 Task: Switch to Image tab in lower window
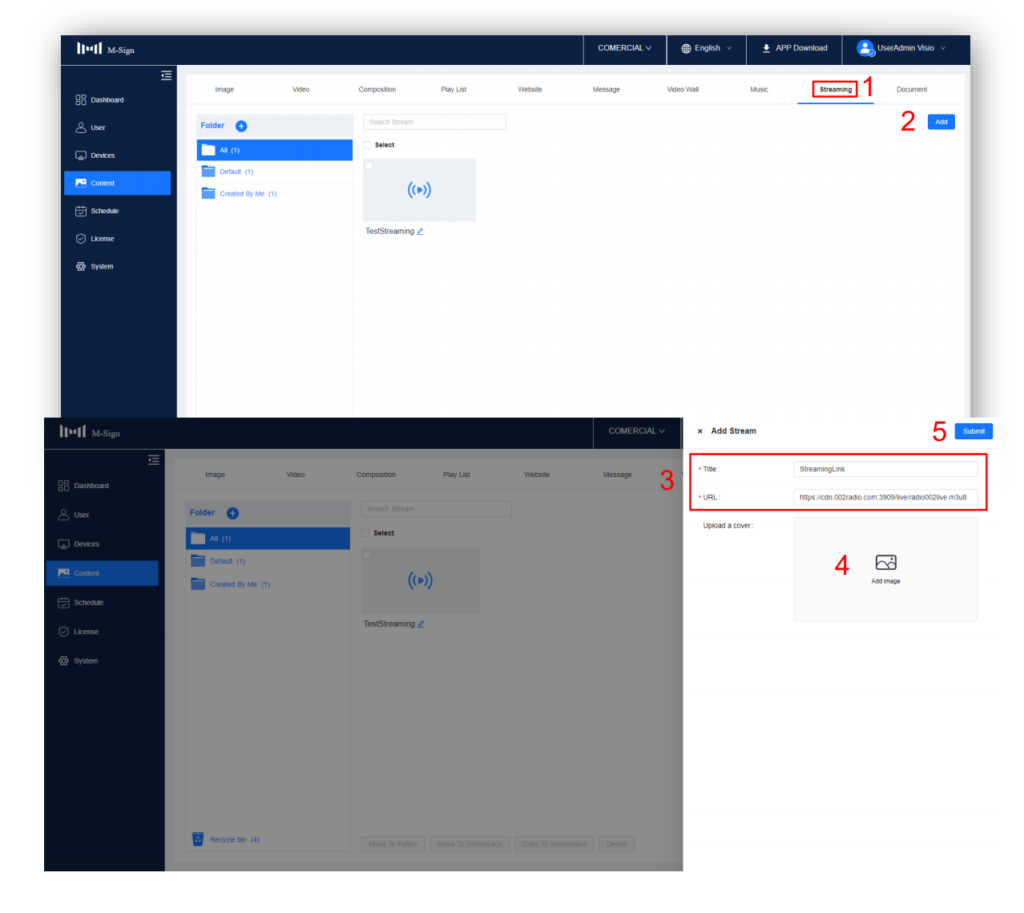click(215, 475)
